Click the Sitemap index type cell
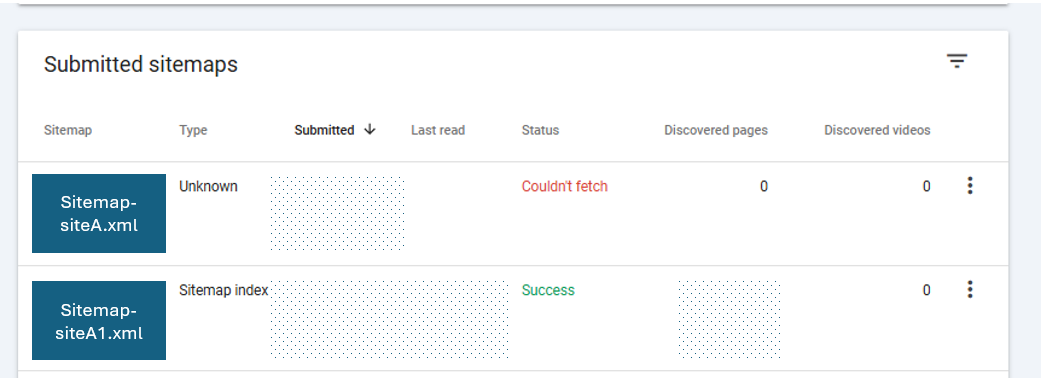 click(223, 290)
